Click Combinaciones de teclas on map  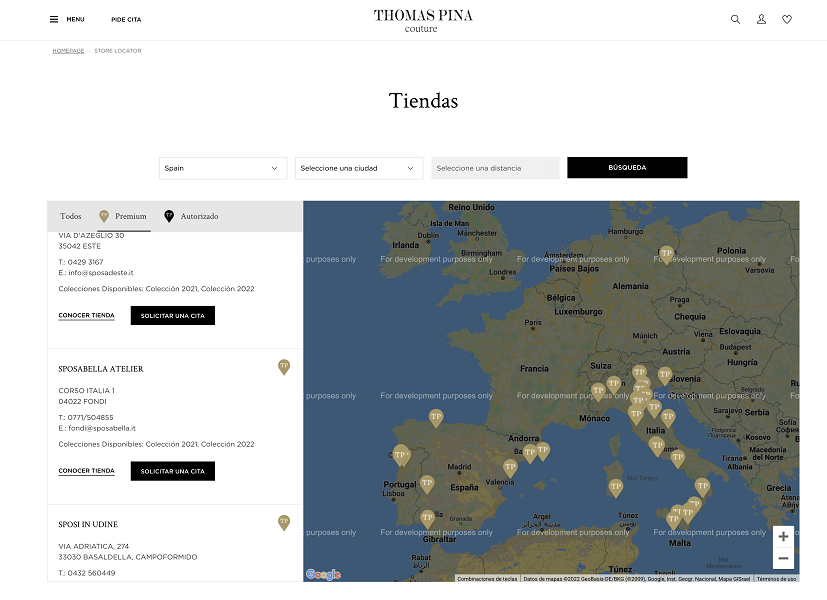click(487, 579)
